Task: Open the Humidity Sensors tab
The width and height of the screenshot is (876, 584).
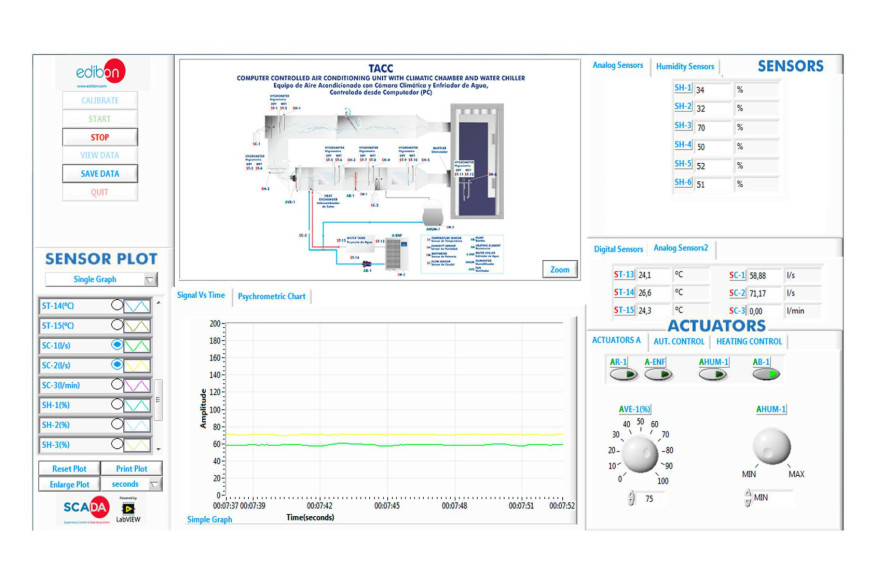Action: [684, 66]
